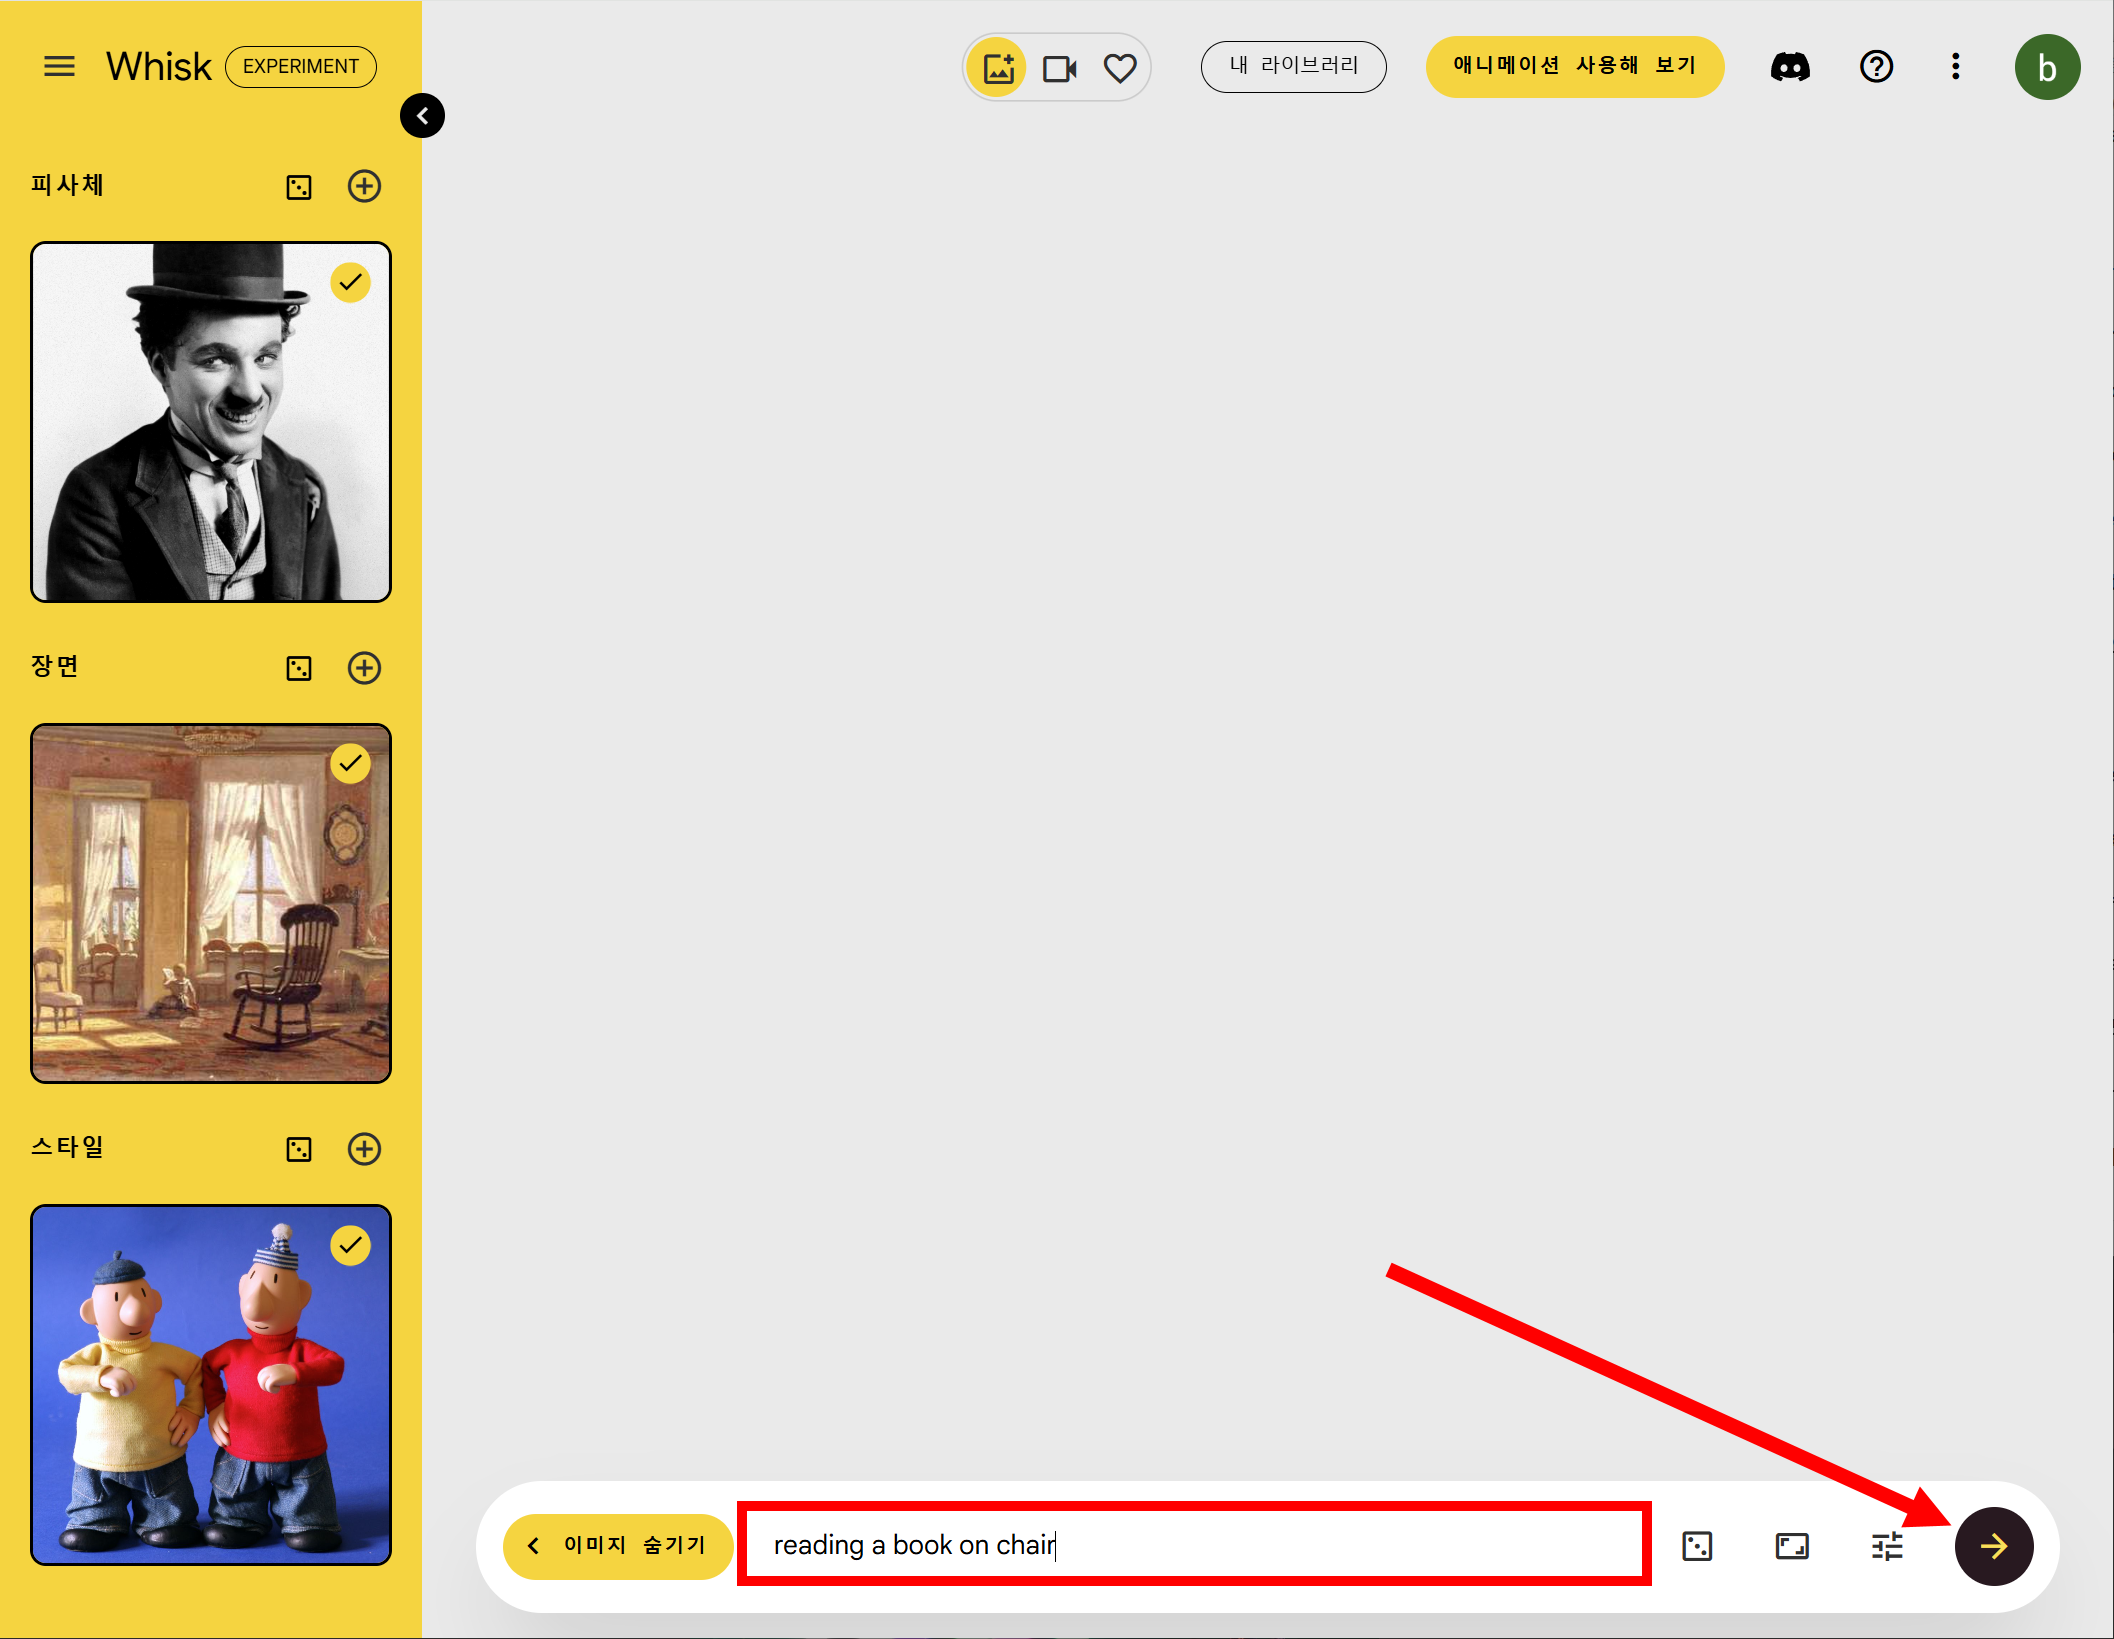Uncheck the Chaplin subject image checkmark
This screenshot has width=2114, height=1639.
click(x=350, y=283)
